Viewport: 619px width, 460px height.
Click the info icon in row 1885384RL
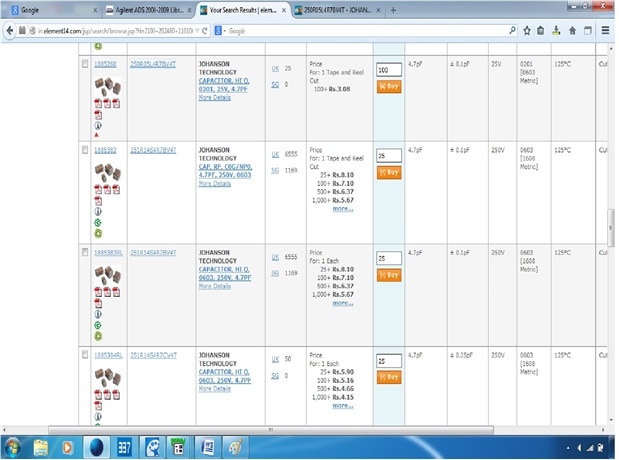tap(98, 417)
